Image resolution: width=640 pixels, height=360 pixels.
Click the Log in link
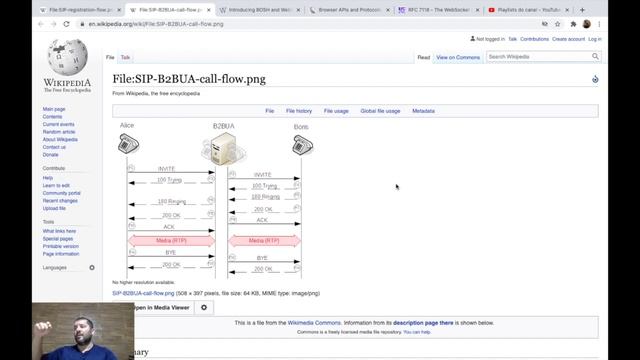click(595, 39)
